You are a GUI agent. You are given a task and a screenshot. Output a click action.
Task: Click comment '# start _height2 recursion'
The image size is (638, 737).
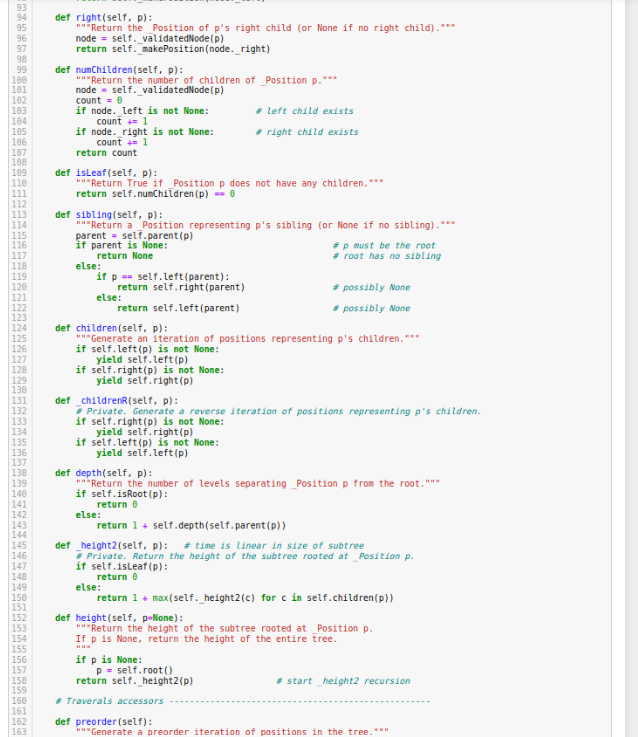click(x=343, y=681)
